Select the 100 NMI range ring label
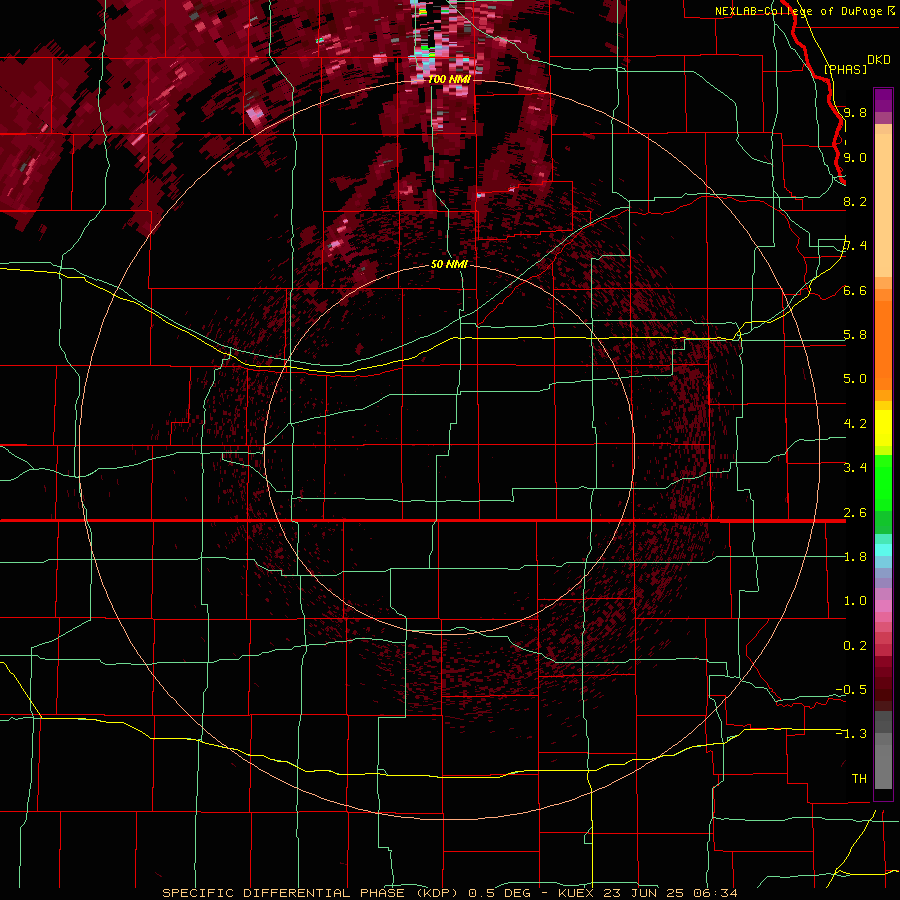 tap(449, 79)
